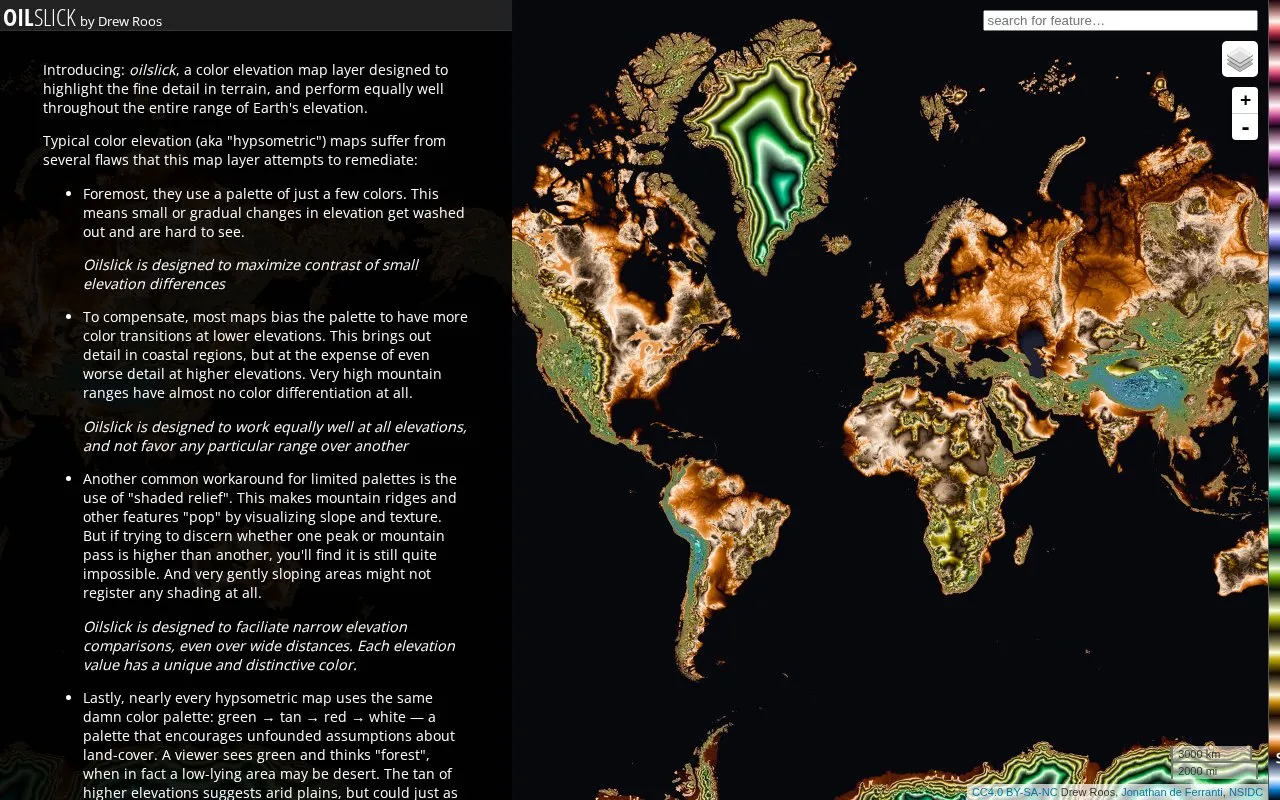Zoom in with the plus button
1280x800 pixels.
point(1245,100)
